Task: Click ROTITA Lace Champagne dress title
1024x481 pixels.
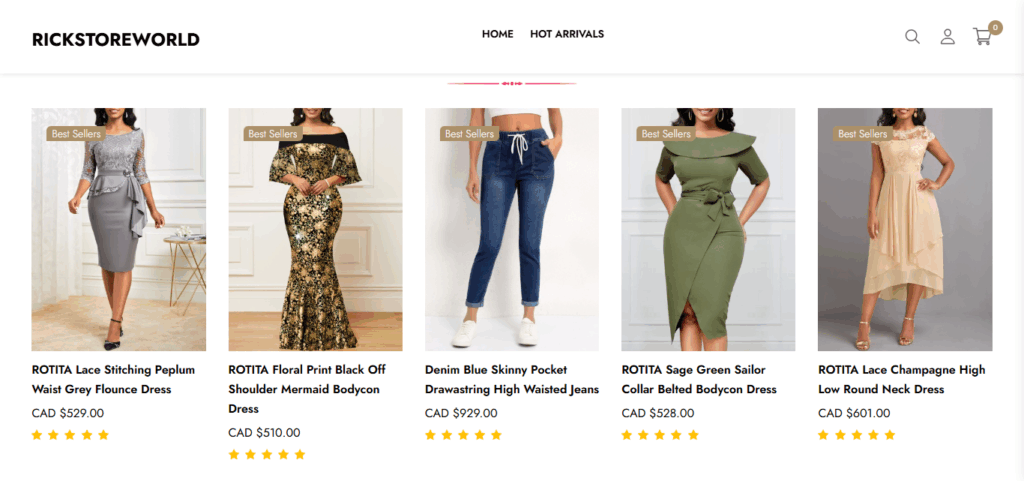Action: (901, 379)
